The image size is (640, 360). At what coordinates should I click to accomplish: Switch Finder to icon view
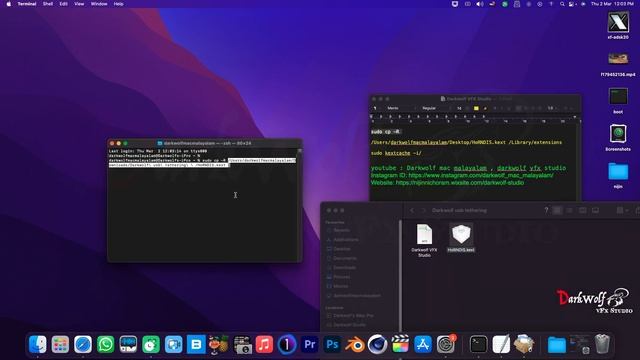[x=557, y=210]
